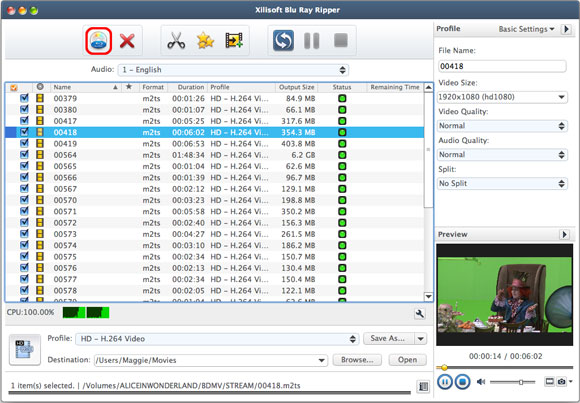The width and height of the screenshot is (580, 403).
Task: Open the Audio Quality dropdown
Action: [502, 155]
